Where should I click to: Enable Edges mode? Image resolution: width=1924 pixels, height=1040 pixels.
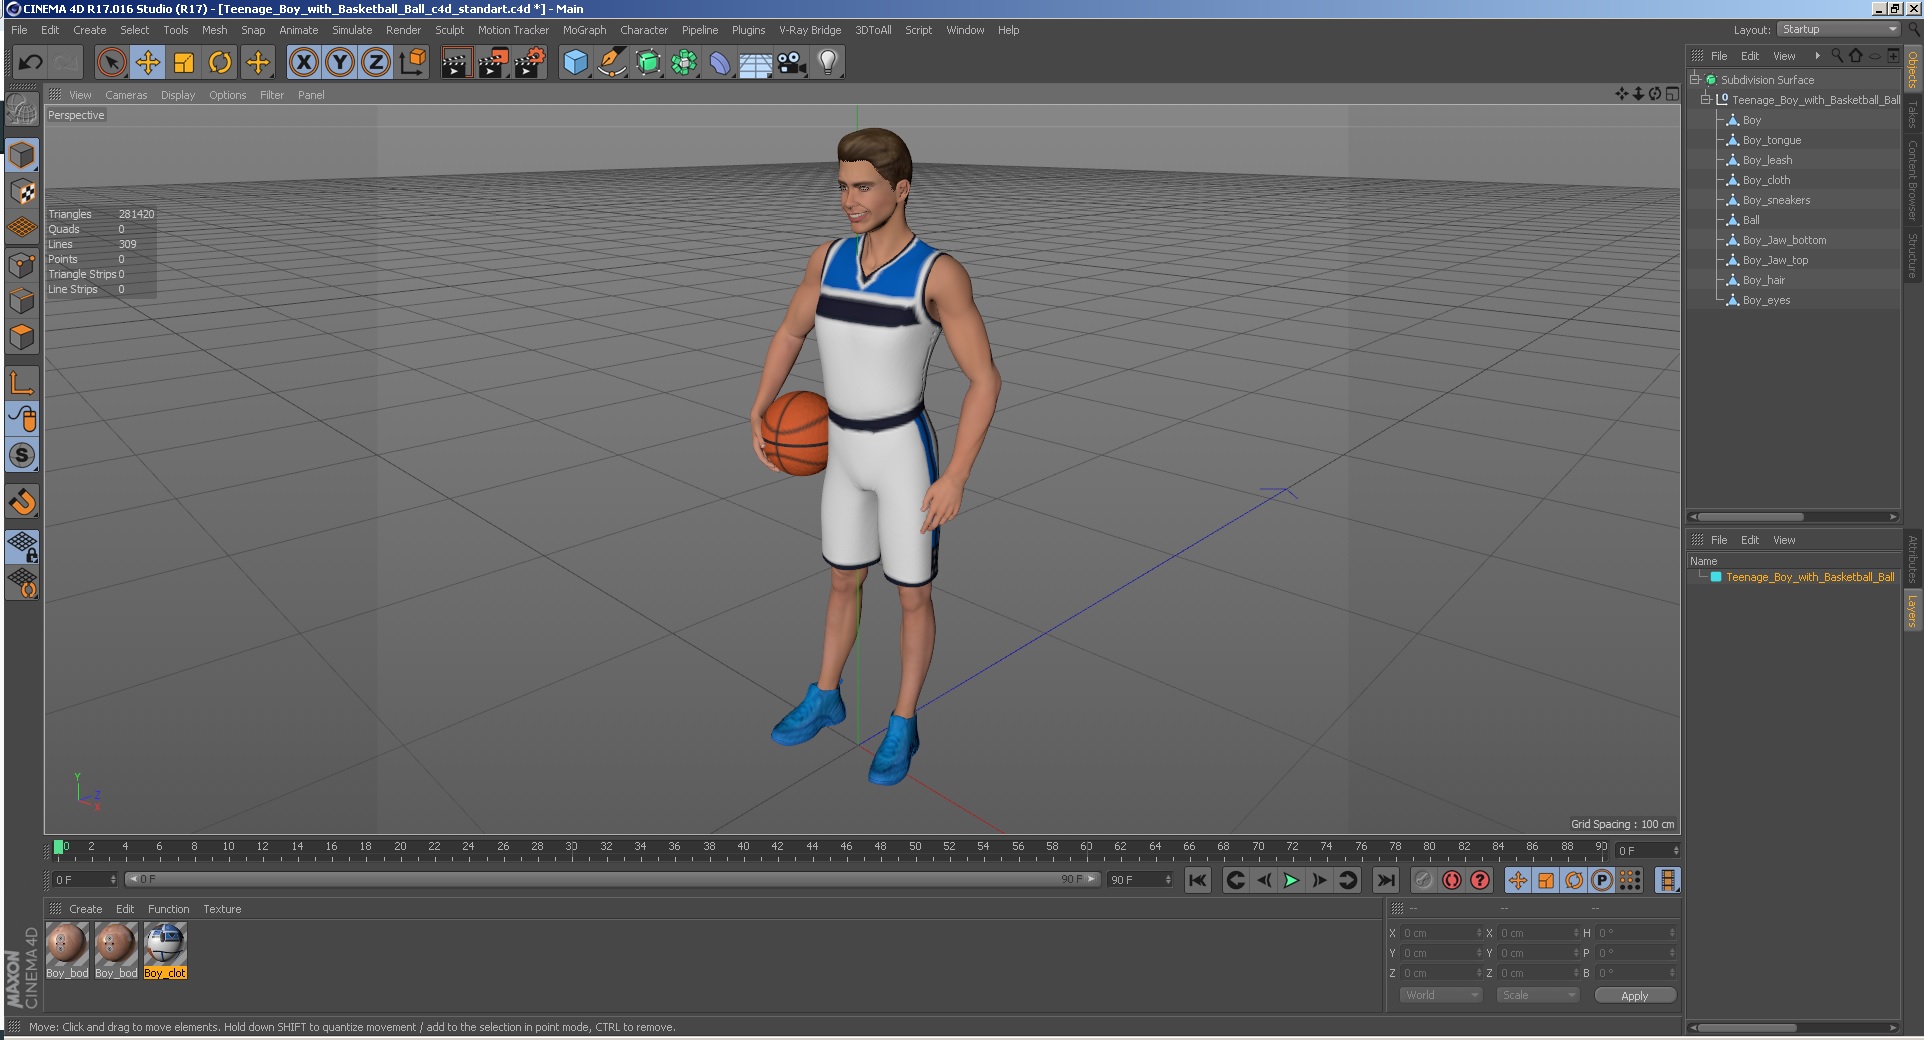(x=22, y=301)
